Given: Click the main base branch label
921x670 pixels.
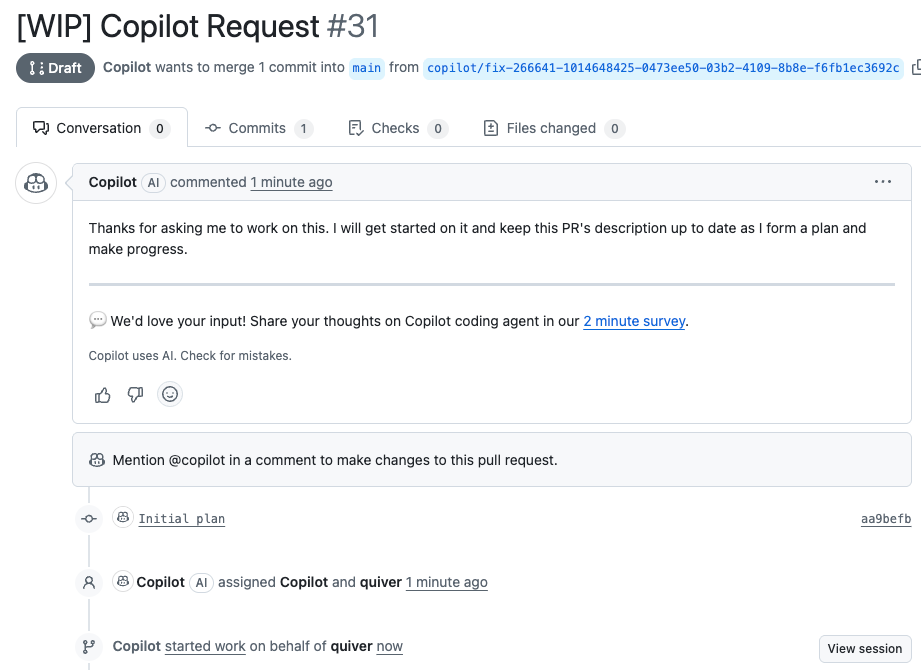Looking at the screenshot, I should pos(367,68).
